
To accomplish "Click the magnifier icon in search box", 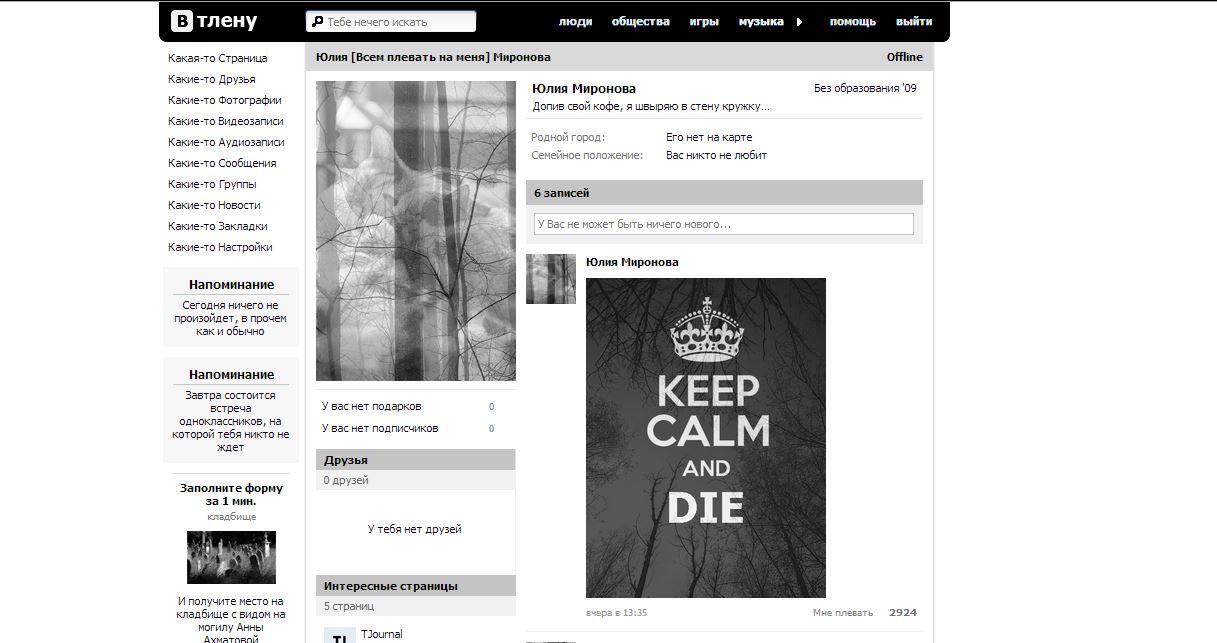I will coord(317,22).
